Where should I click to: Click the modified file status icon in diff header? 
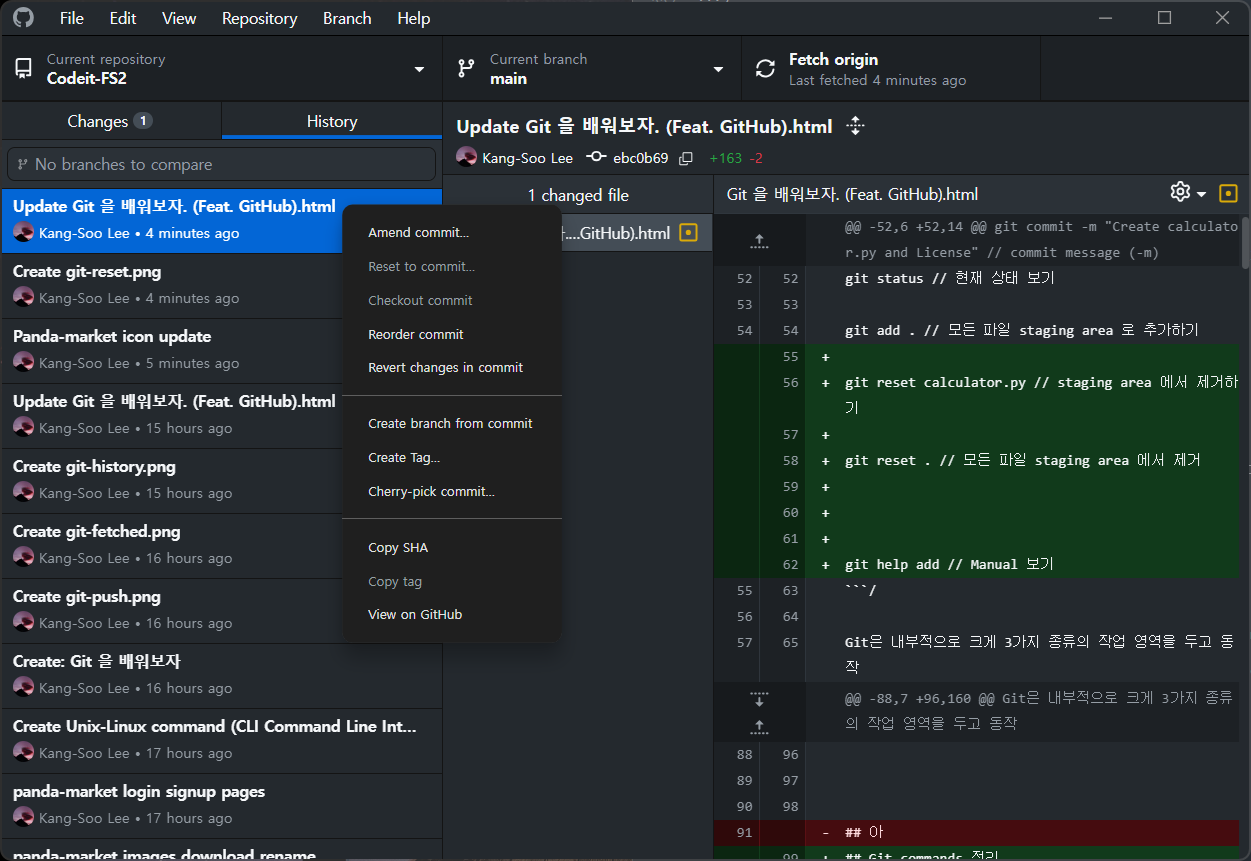pos(1228,194)
